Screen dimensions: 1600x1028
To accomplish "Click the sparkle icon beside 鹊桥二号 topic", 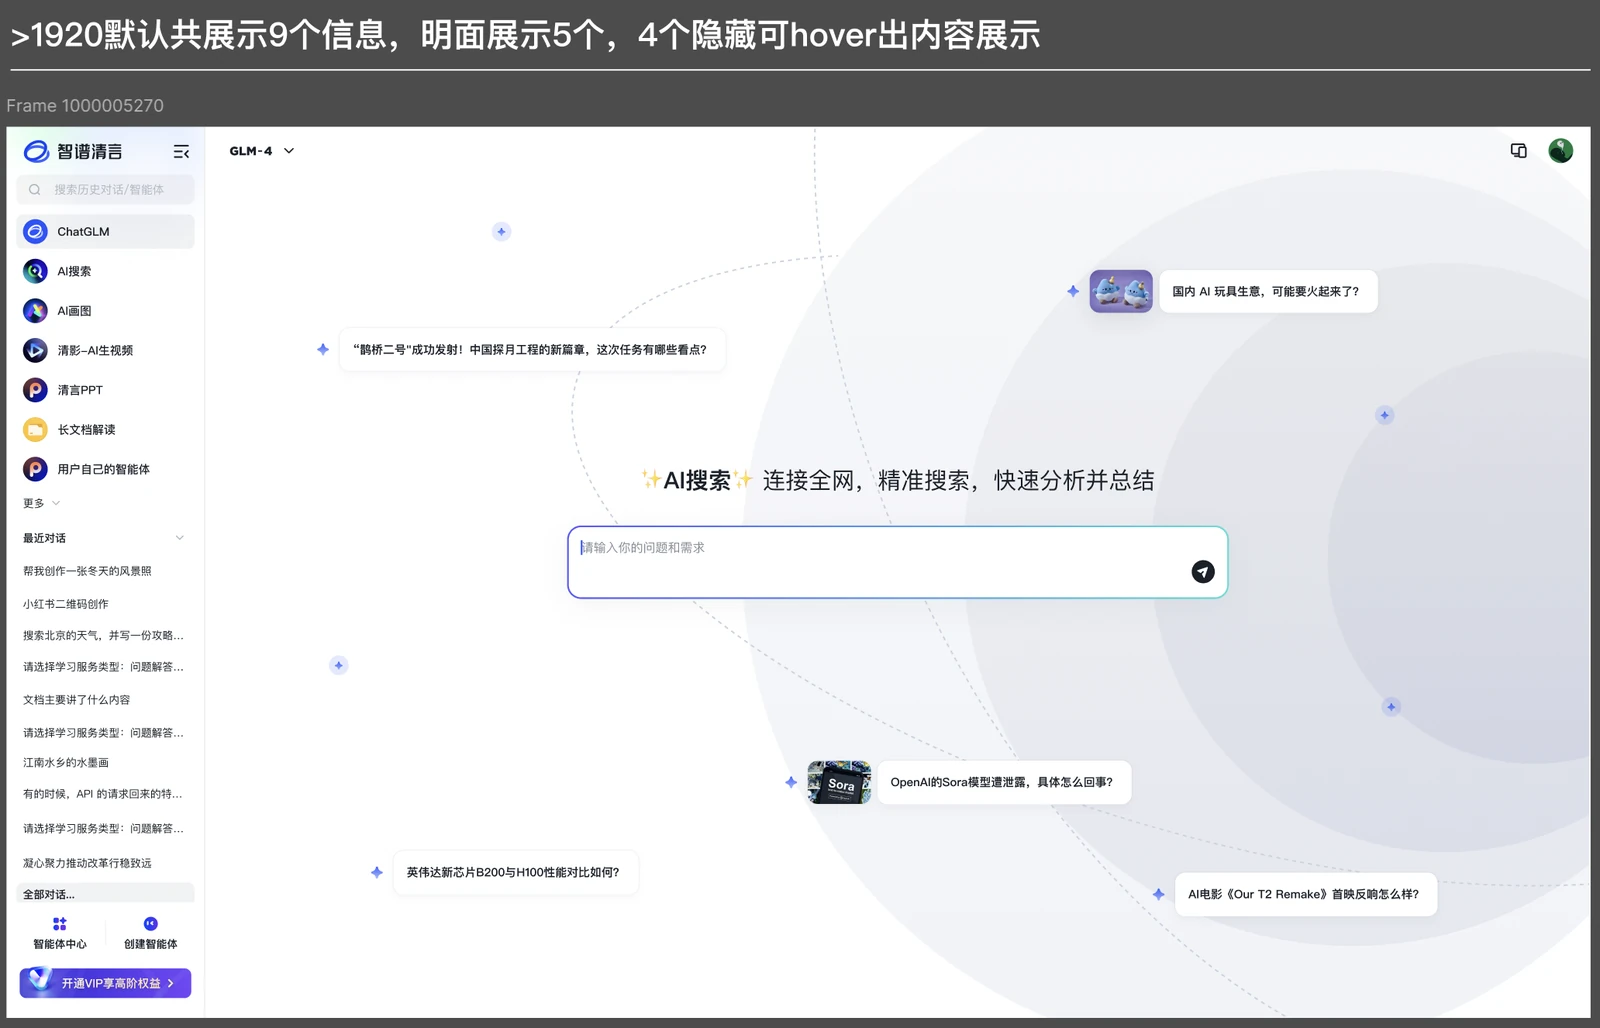I will (323, 349).
